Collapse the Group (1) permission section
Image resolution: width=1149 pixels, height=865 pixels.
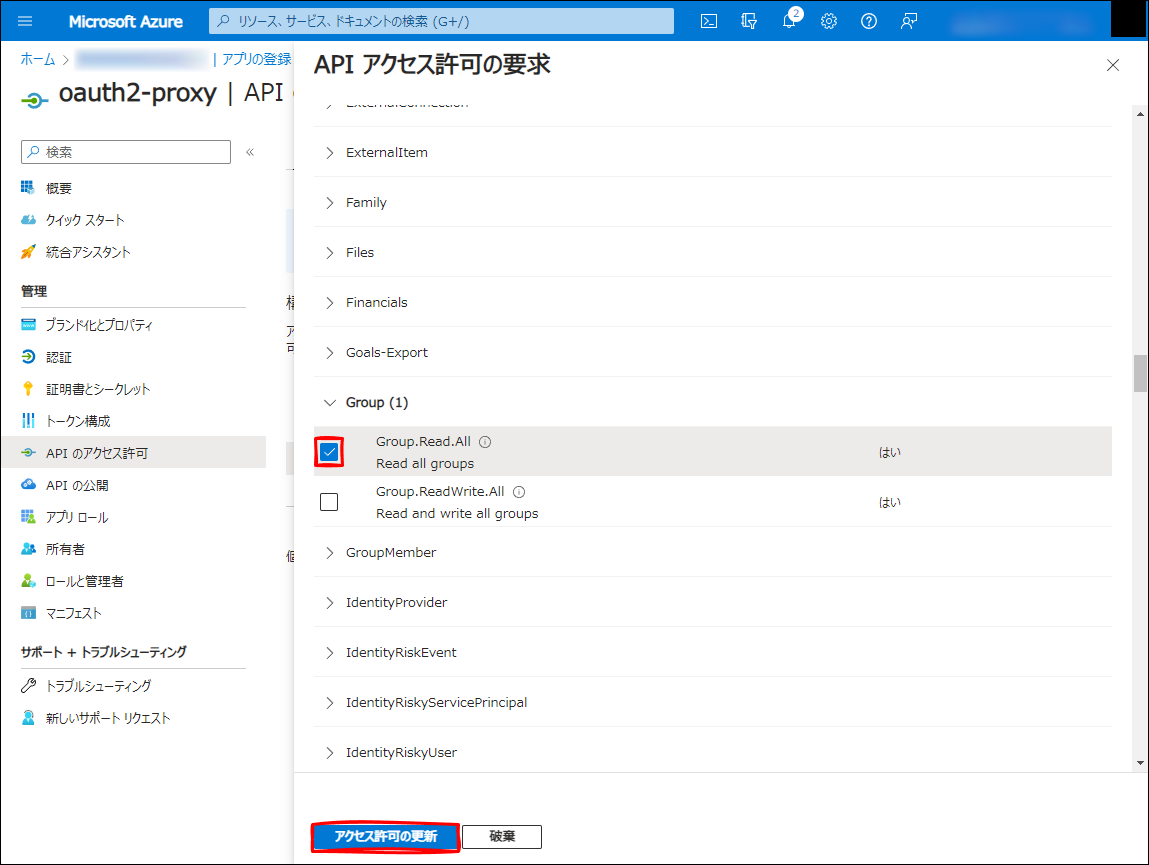click(x=330, y=402)
